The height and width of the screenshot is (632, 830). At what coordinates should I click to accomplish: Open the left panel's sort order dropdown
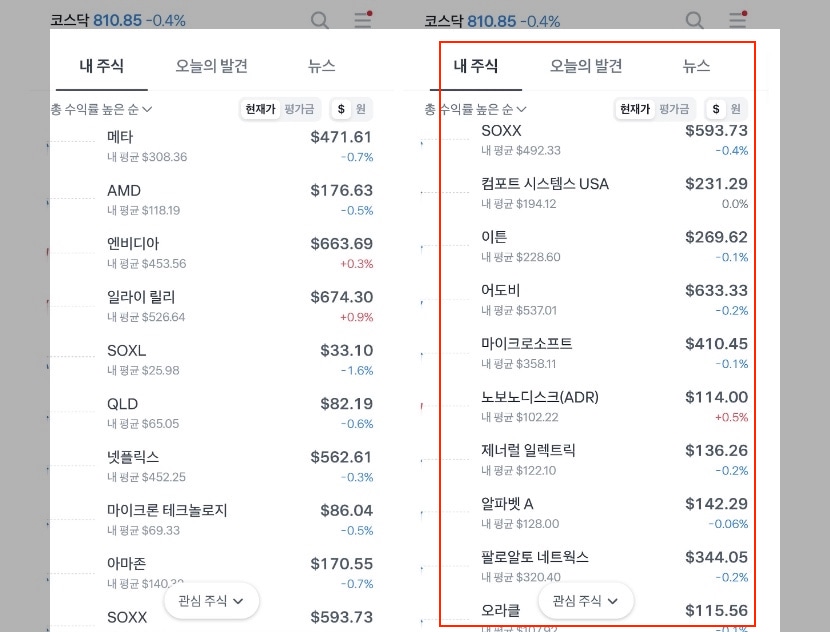click(99, 109)
